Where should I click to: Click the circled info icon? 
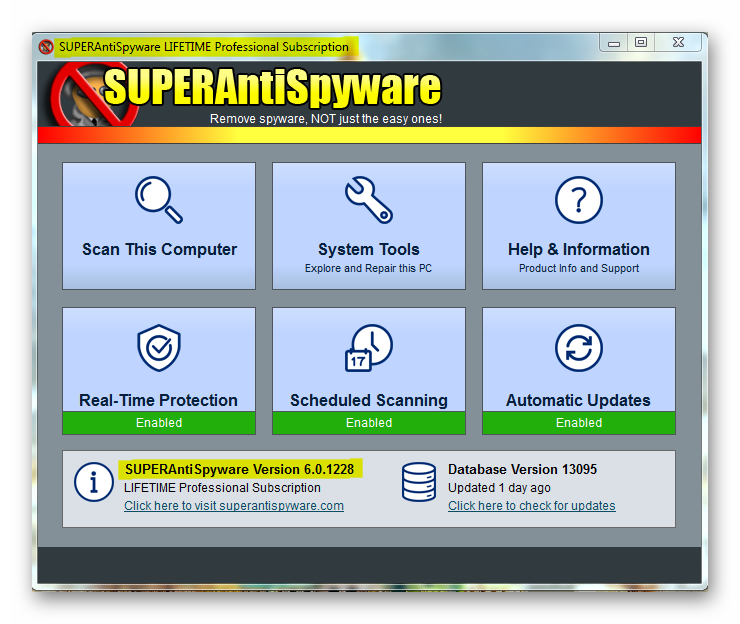93,482
